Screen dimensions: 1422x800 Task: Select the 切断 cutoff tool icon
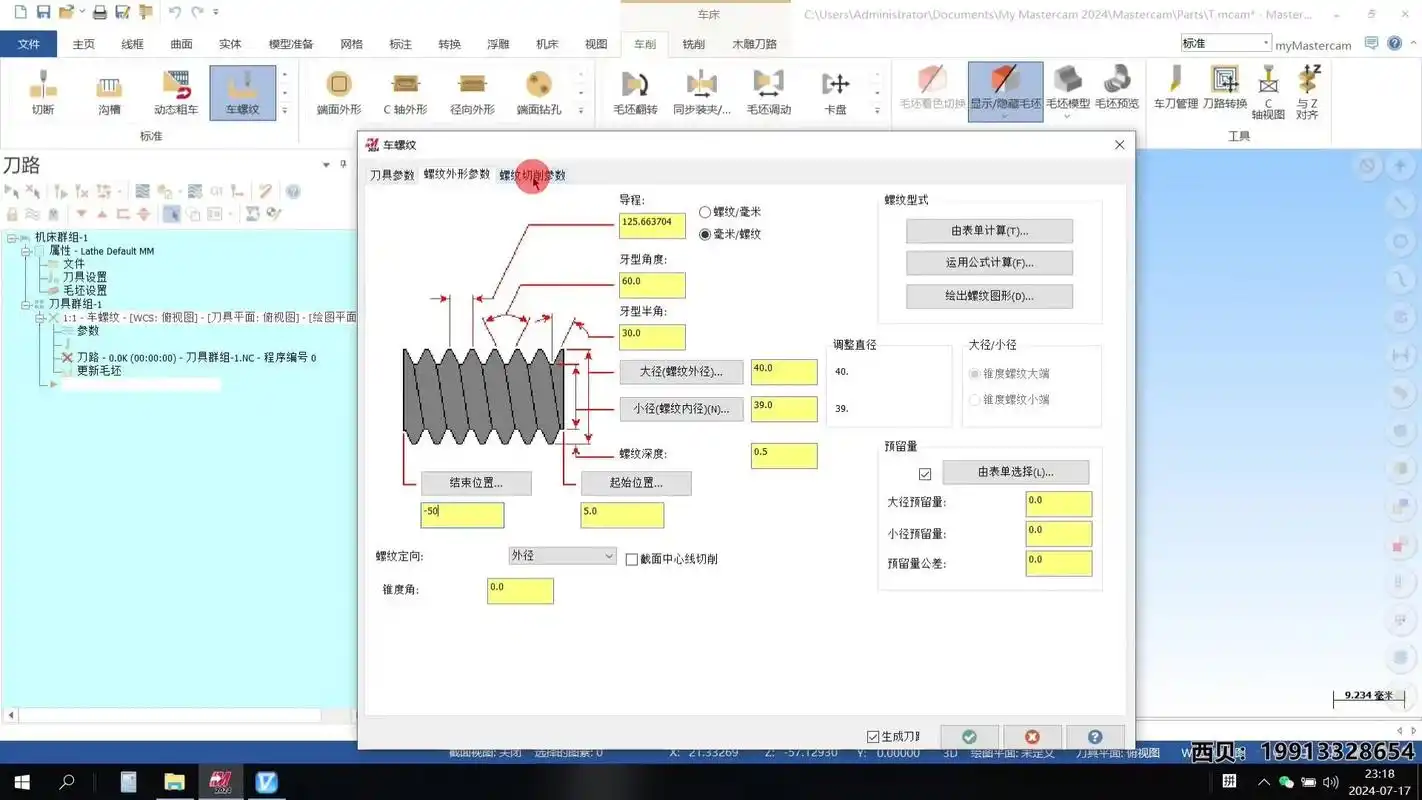point(43,92)
